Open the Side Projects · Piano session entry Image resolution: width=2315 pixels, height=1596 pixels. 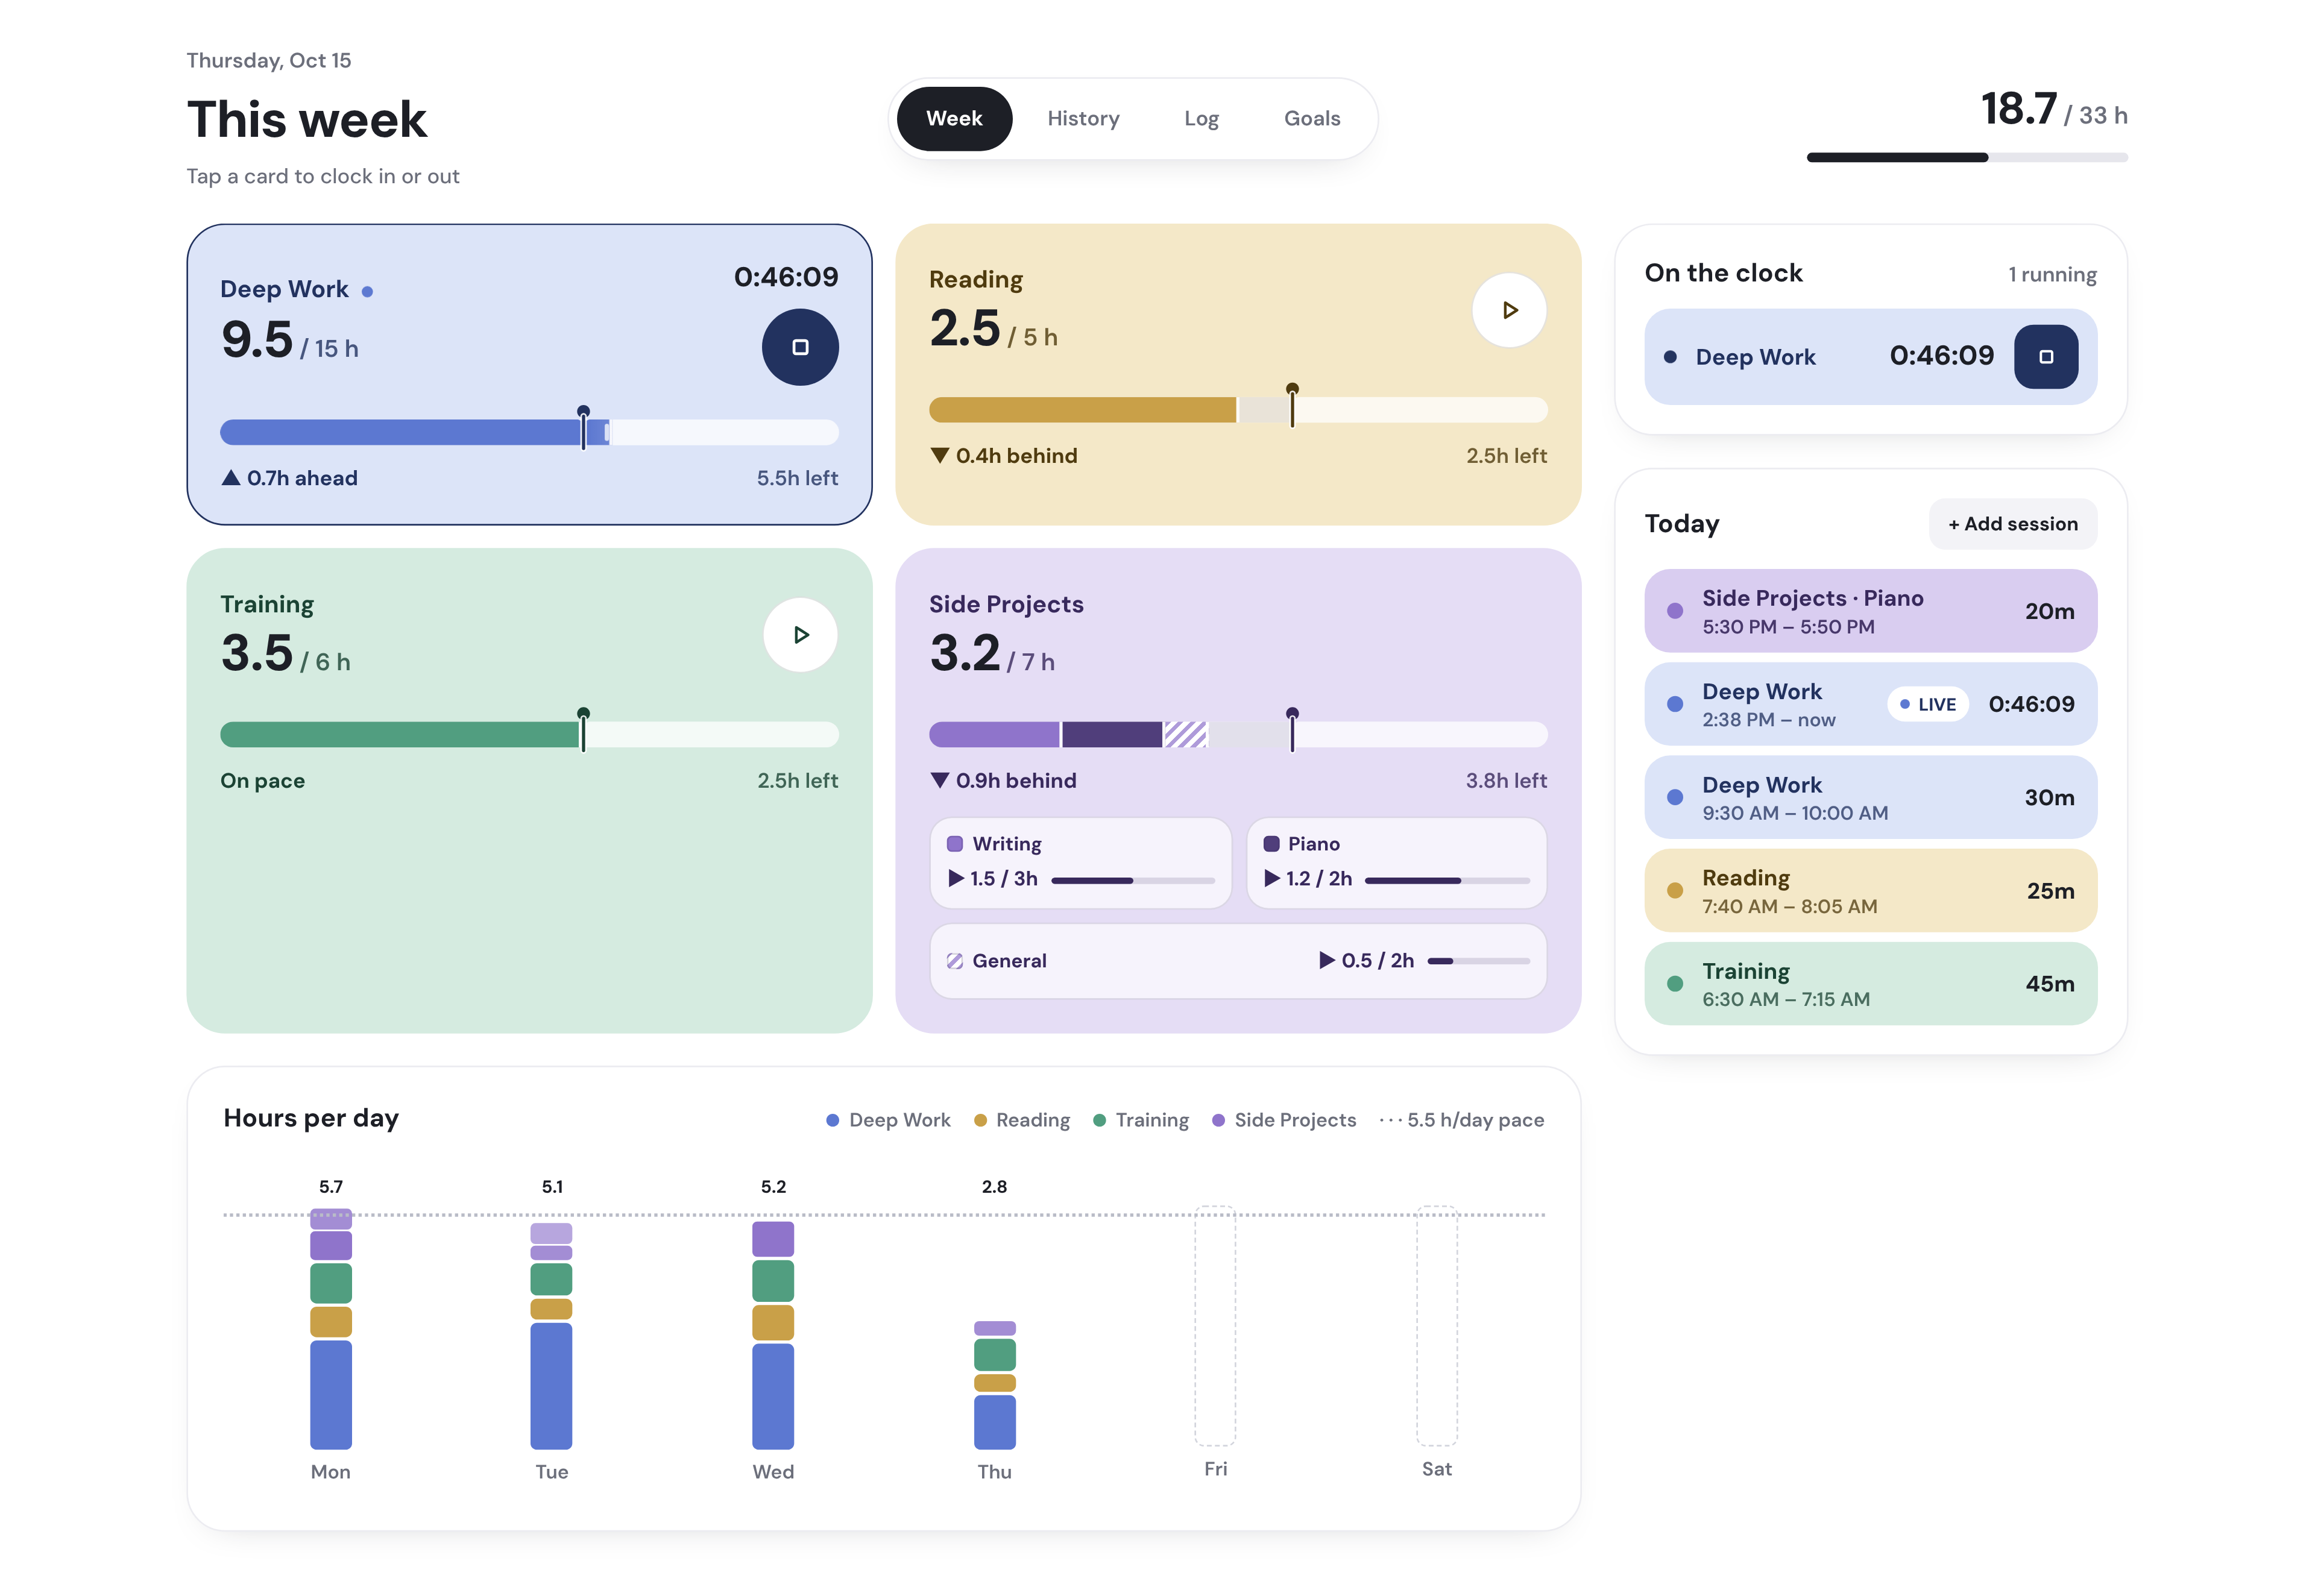[1870, 611]
